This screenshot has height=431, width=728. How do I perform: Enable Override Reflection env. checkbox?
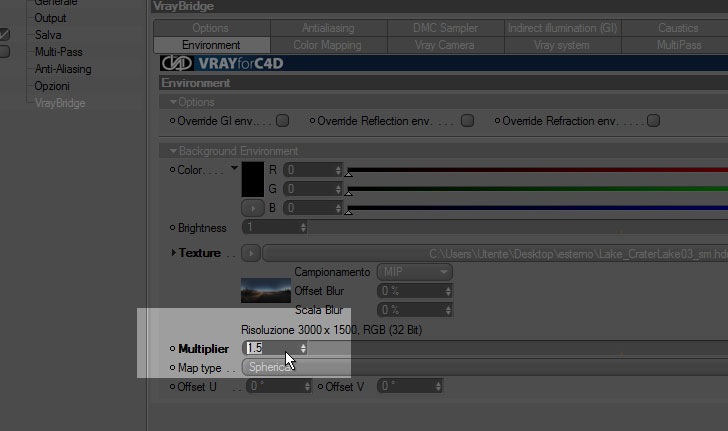[468, 121]
